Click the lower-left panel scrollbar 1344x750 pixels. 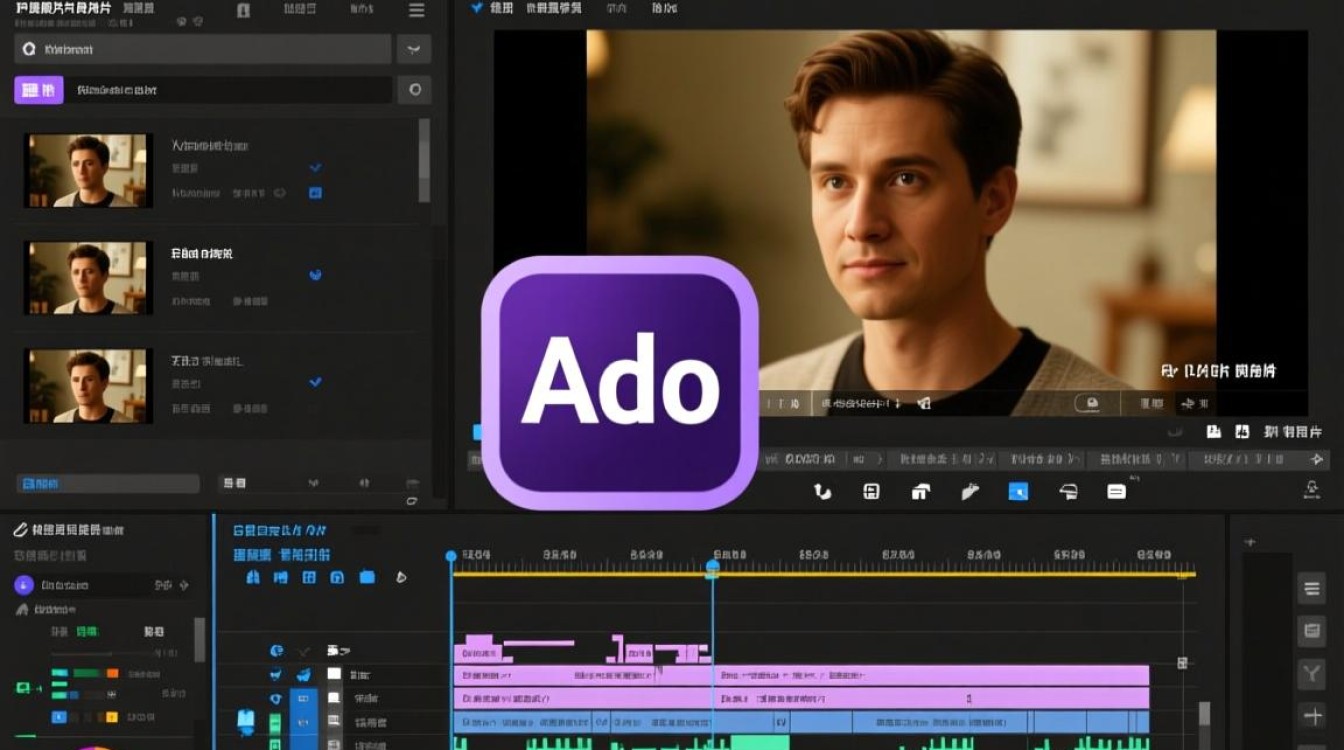pyautogui.click(x=199, y=639)
